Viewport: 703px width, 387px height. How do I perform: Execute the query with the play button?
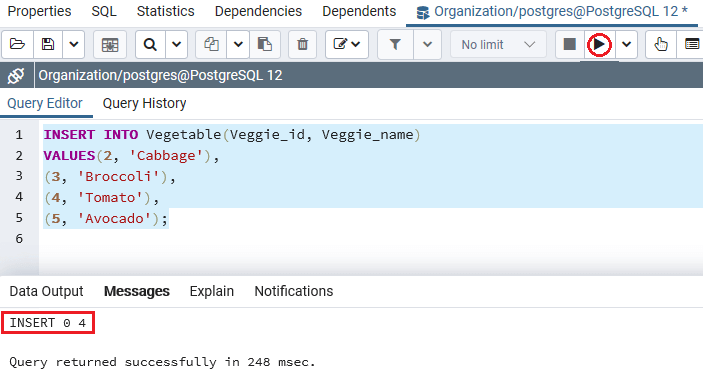coord(599,44)
